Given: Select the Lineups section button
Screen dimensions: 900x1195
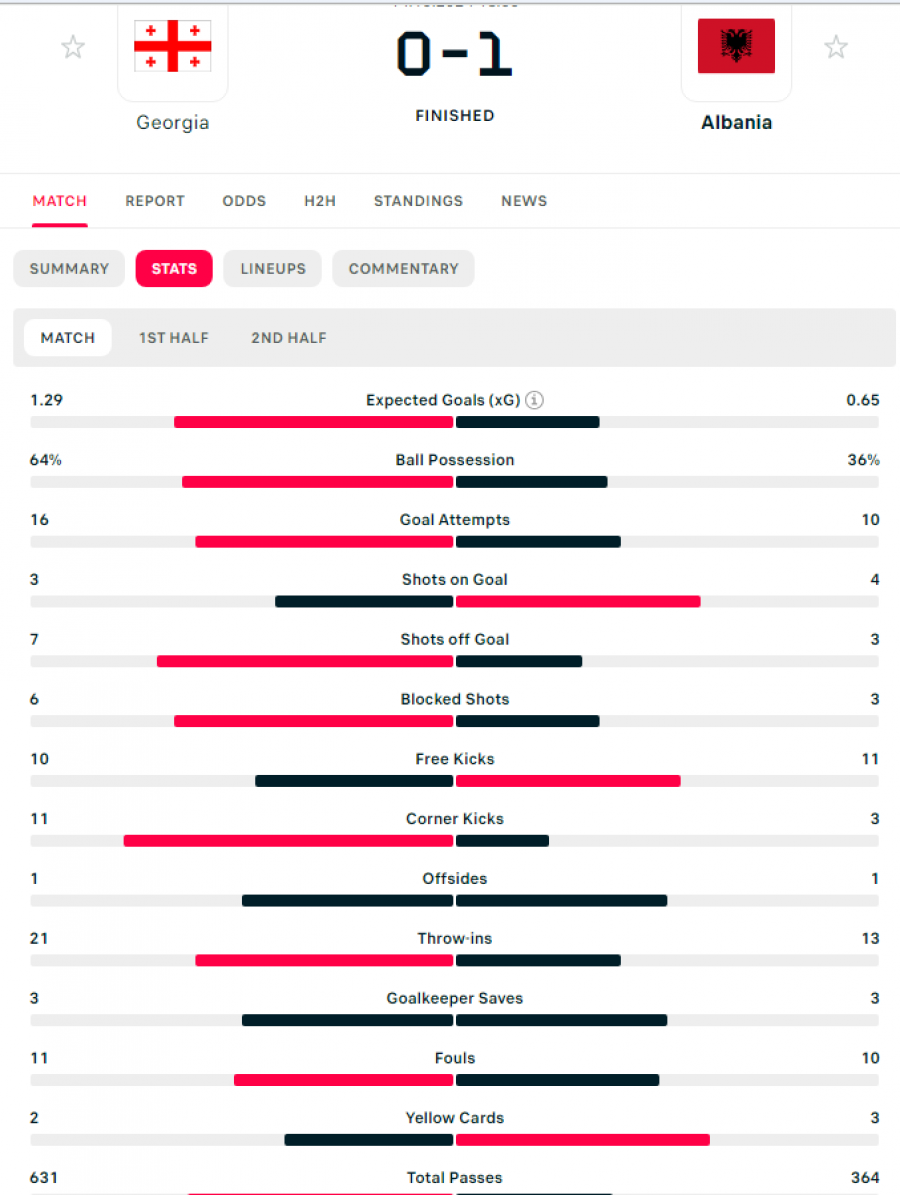Looking at the screenshot, I should (273, 269).
